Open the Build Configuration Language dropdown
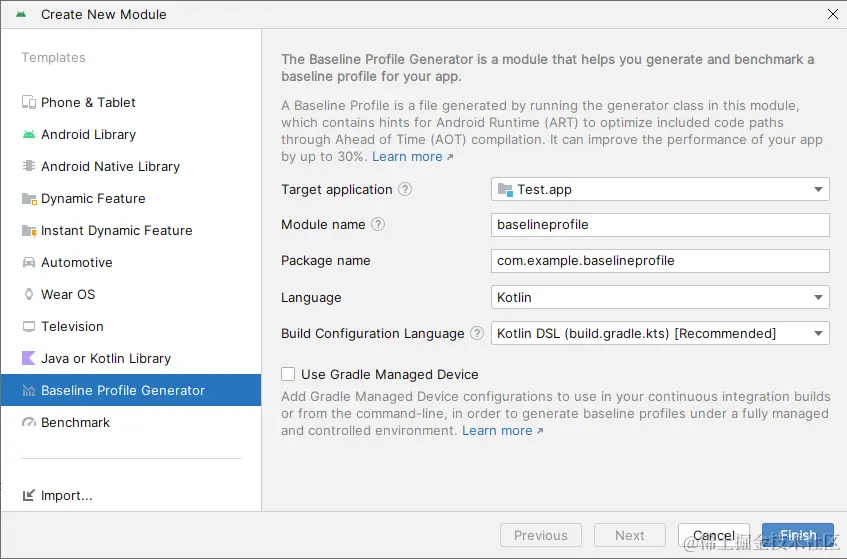 point(660,333)
